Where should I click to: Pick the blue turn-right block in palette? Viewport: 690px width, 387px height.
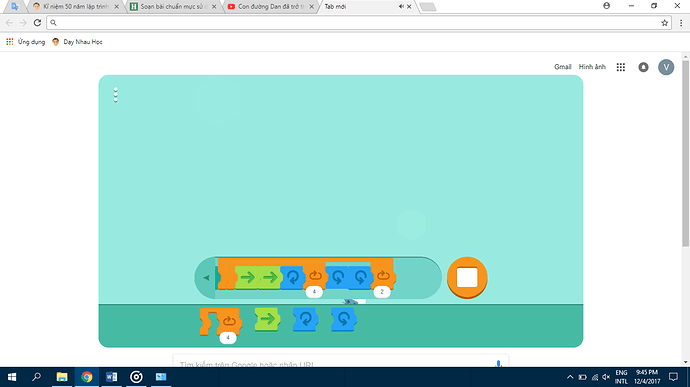pos(305,319)
